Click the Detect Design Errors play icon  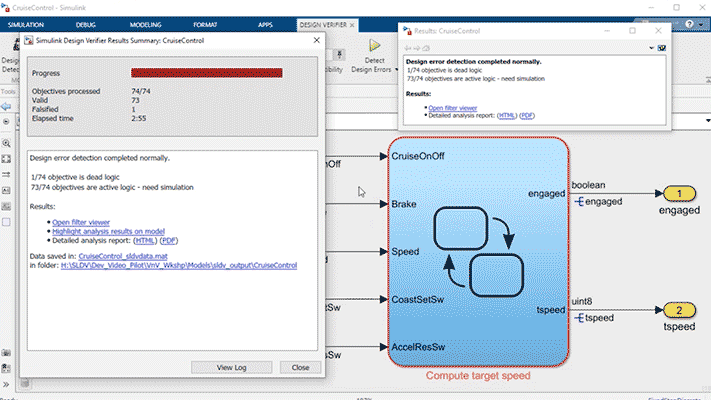pos(376,46)
